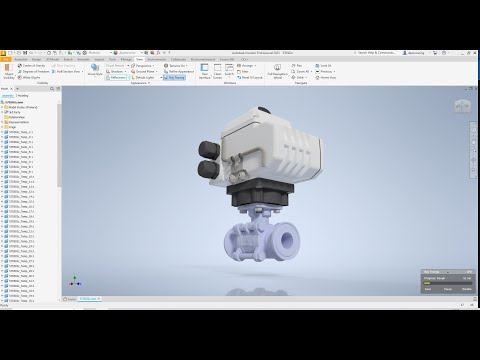The image size is (480, 360).
Task: Activate Clean Screen mode
Action: (217, 71)
